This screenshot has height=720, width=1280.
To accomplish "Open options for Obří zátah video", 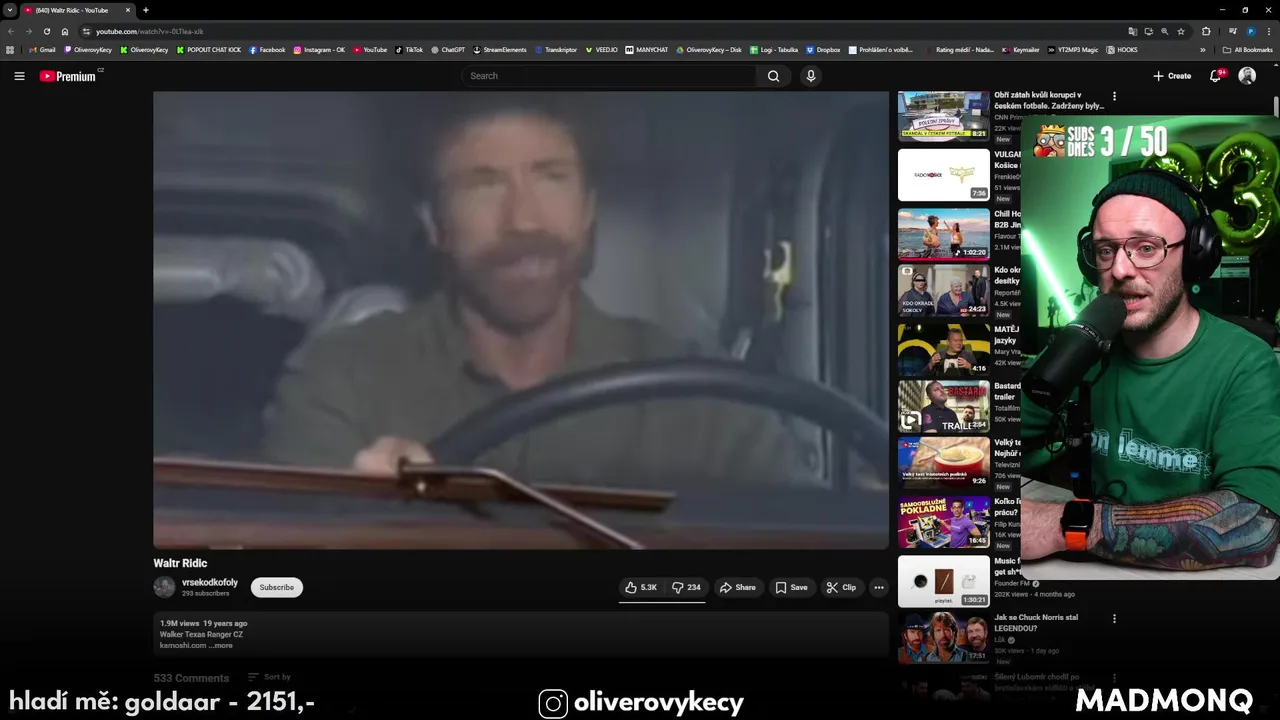I will tap(1114, 97).
